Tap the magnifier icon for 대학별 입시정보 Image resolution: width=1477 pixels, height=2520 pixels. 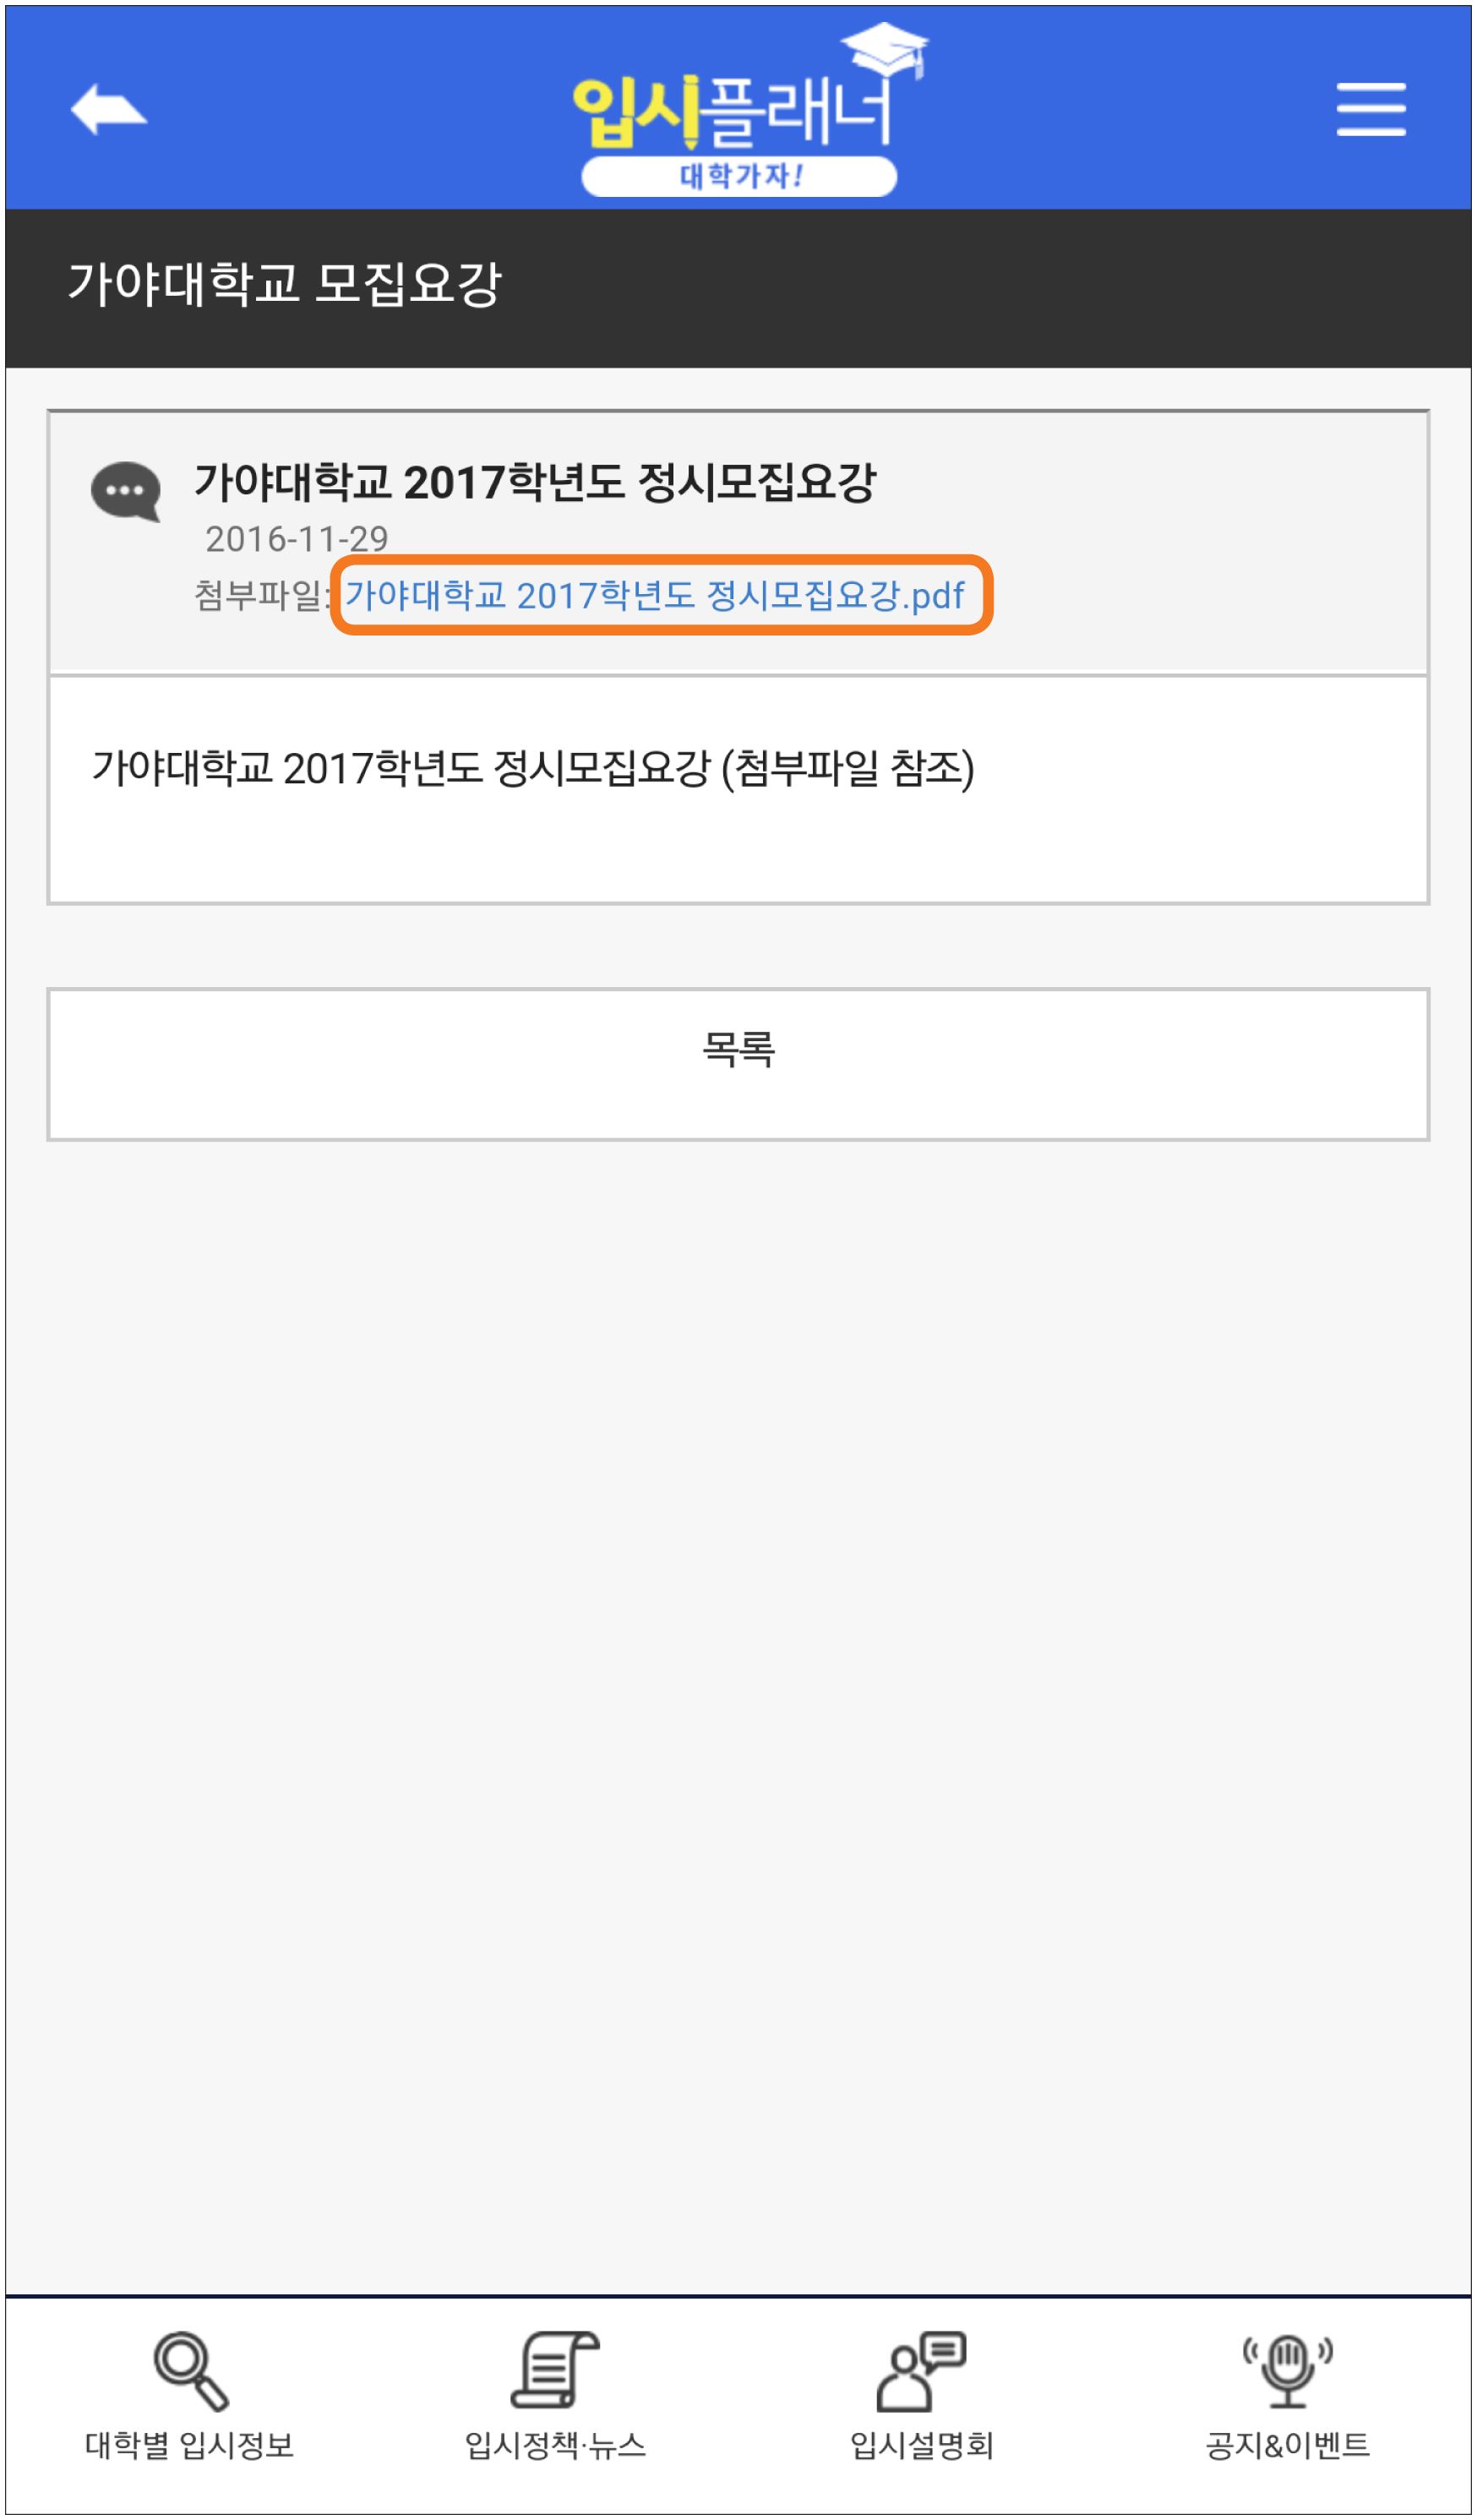coord(190,2371)
